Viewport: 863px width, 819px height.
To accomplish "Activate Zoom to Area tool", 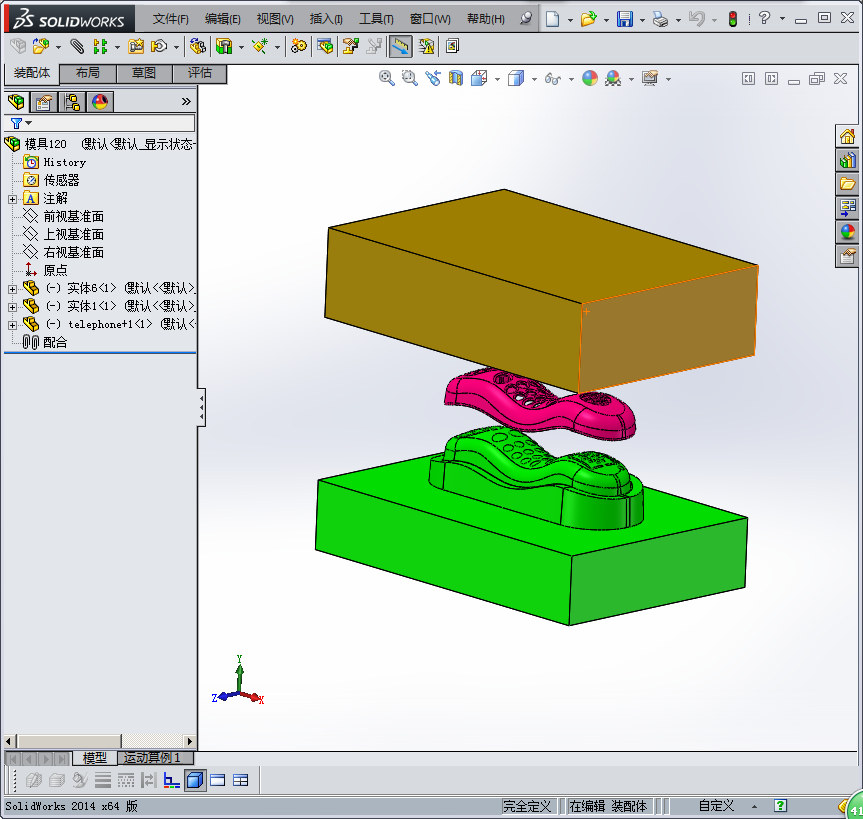I will click(407, 78).
